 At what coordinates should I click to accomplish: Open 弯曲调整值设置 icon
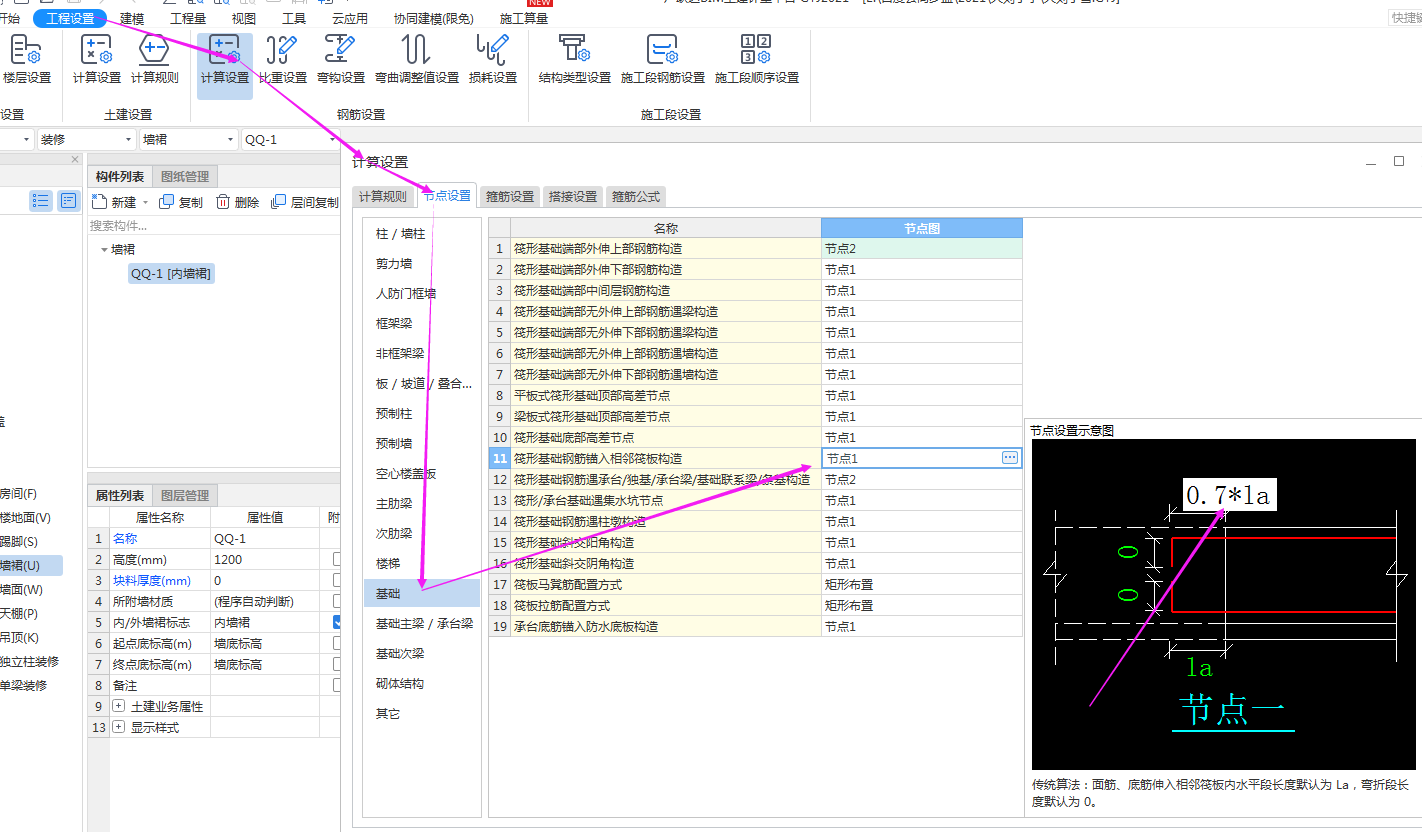point(416,50)
